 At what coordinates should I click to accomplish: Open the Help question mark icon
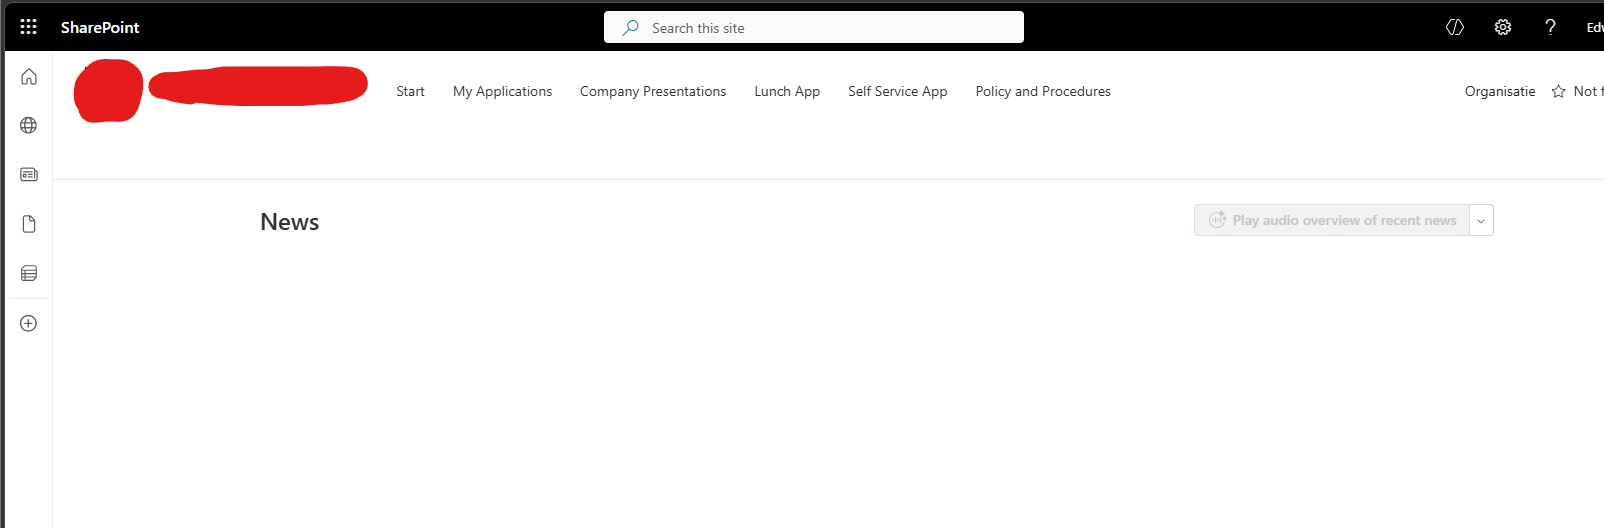click(x=1550, y=27)
